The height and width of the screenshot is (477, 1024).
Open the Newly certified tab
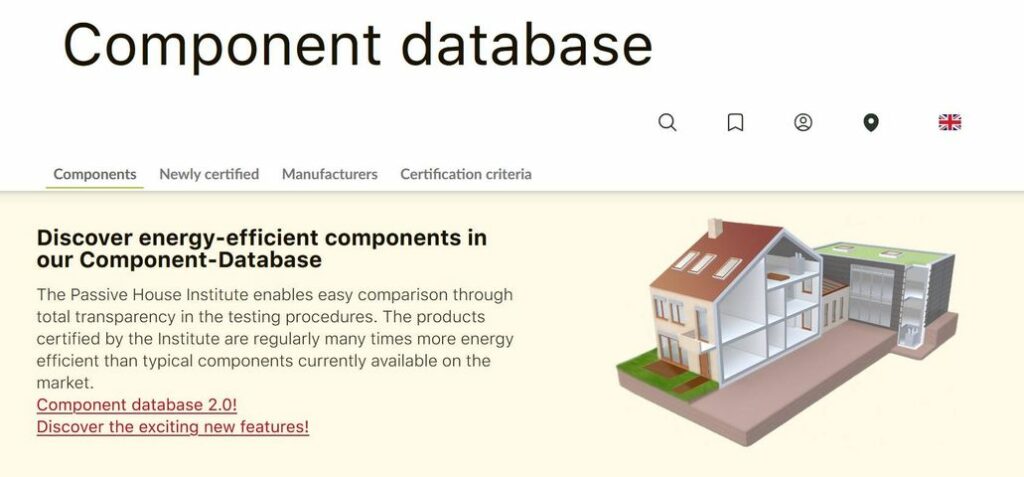[x=209, y=174]
